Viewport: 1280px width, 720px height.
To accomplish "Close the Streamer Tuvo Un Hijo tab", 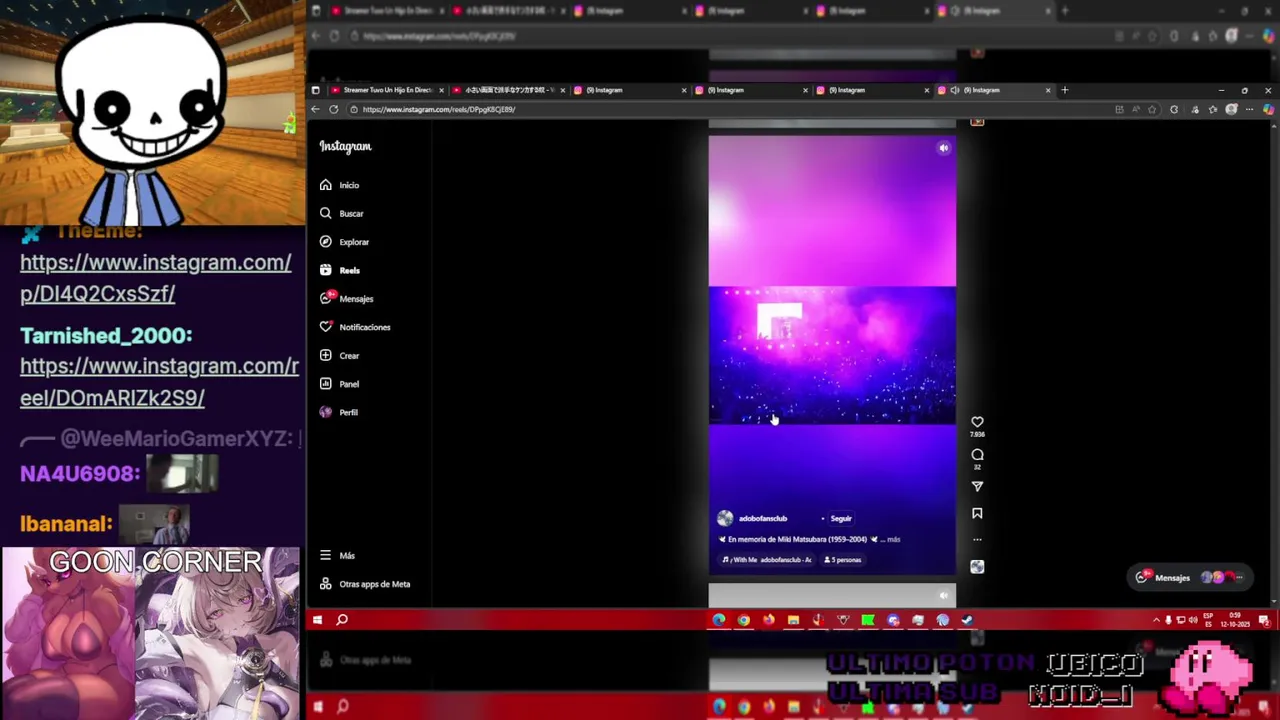I will tap(441, 90).
